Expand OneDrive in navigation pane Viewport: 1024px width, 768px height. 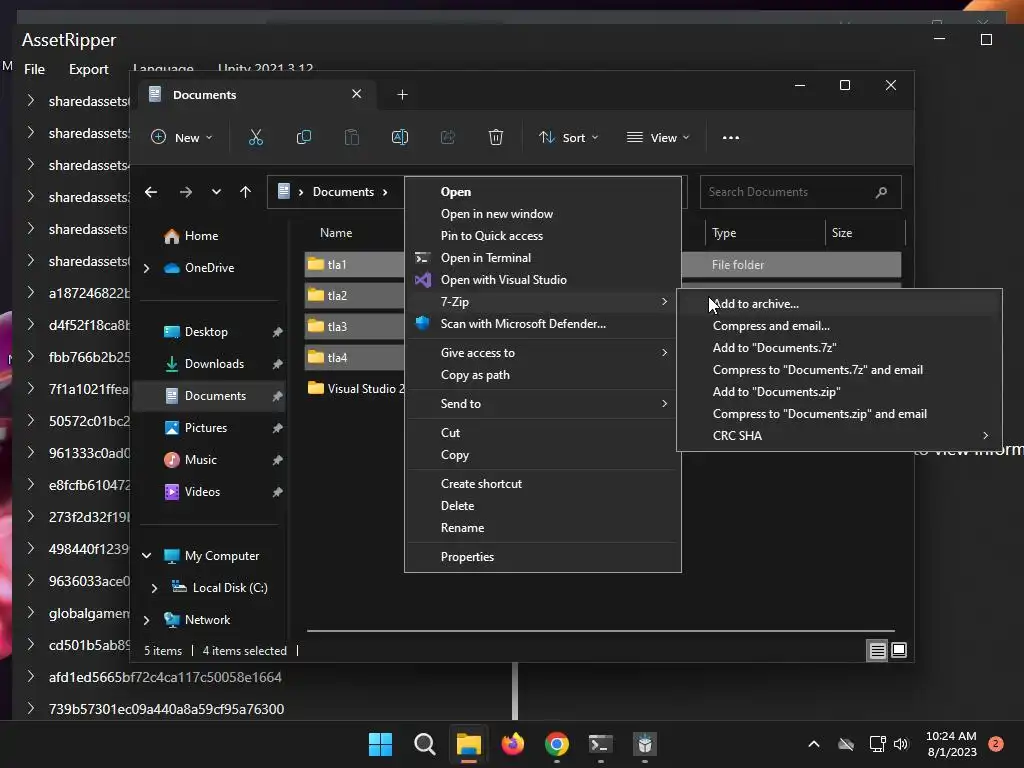coord(146,268)
